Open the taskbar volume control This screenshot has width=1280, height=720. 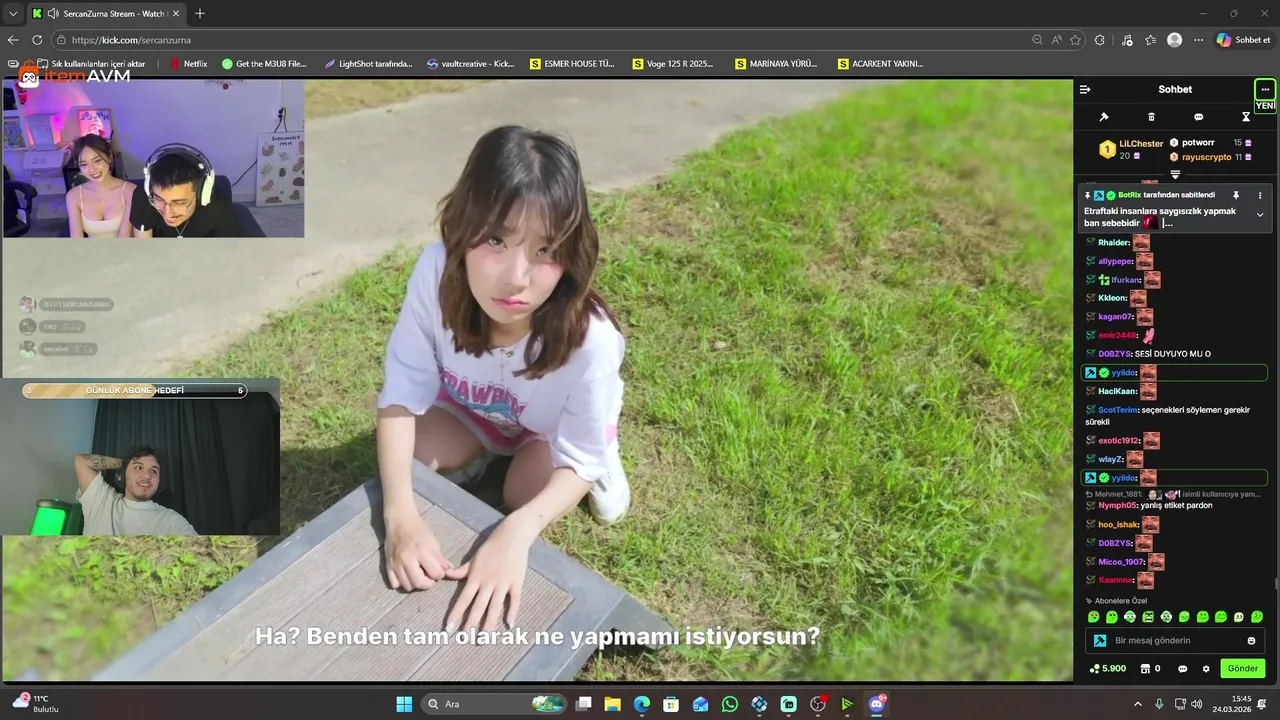pos(1196,704)
